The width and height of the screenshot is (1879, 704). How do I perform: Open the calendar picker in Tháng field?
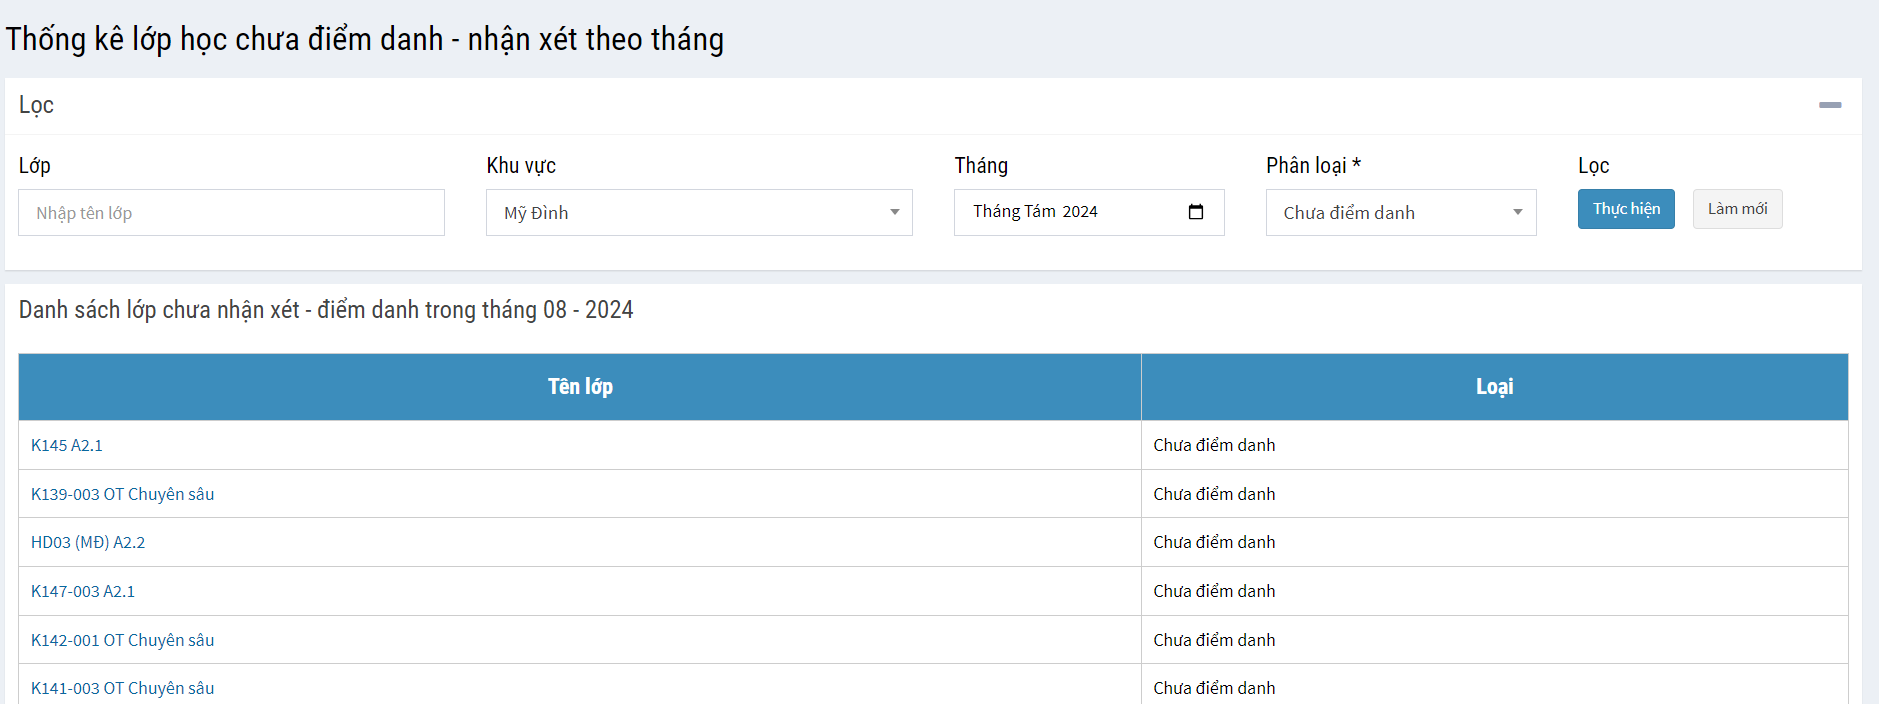pyautogui.click(x=1195, y=212)
